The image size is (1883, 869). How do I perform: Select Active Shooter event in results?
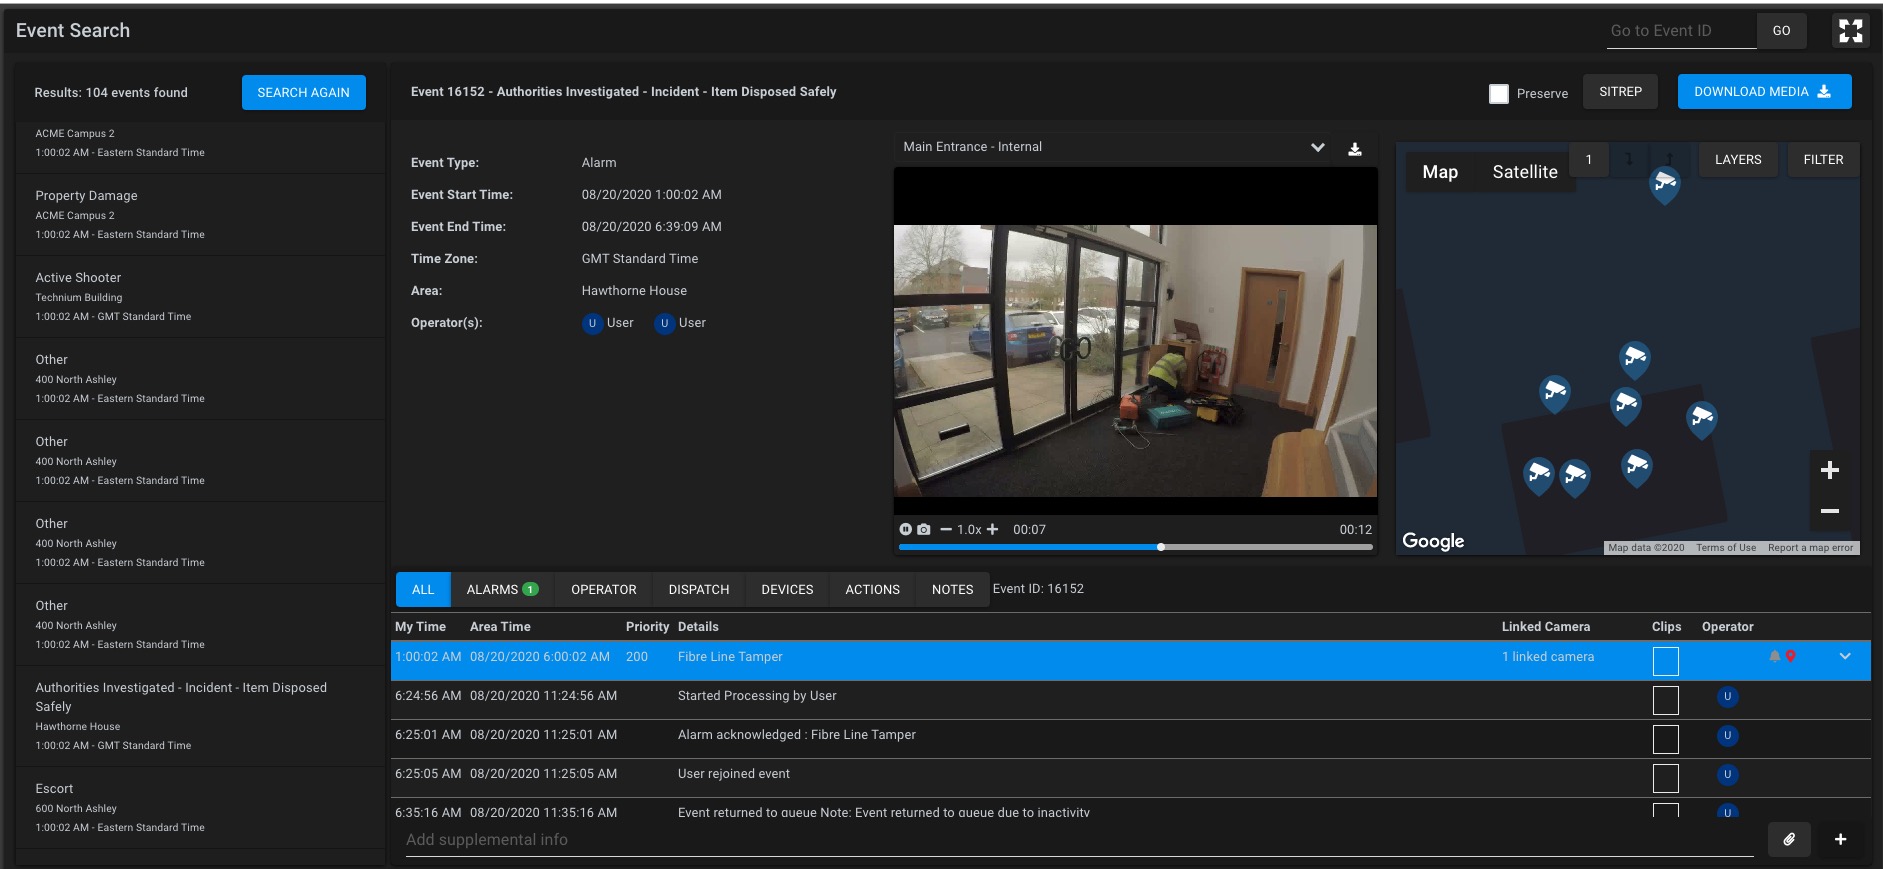200,297
